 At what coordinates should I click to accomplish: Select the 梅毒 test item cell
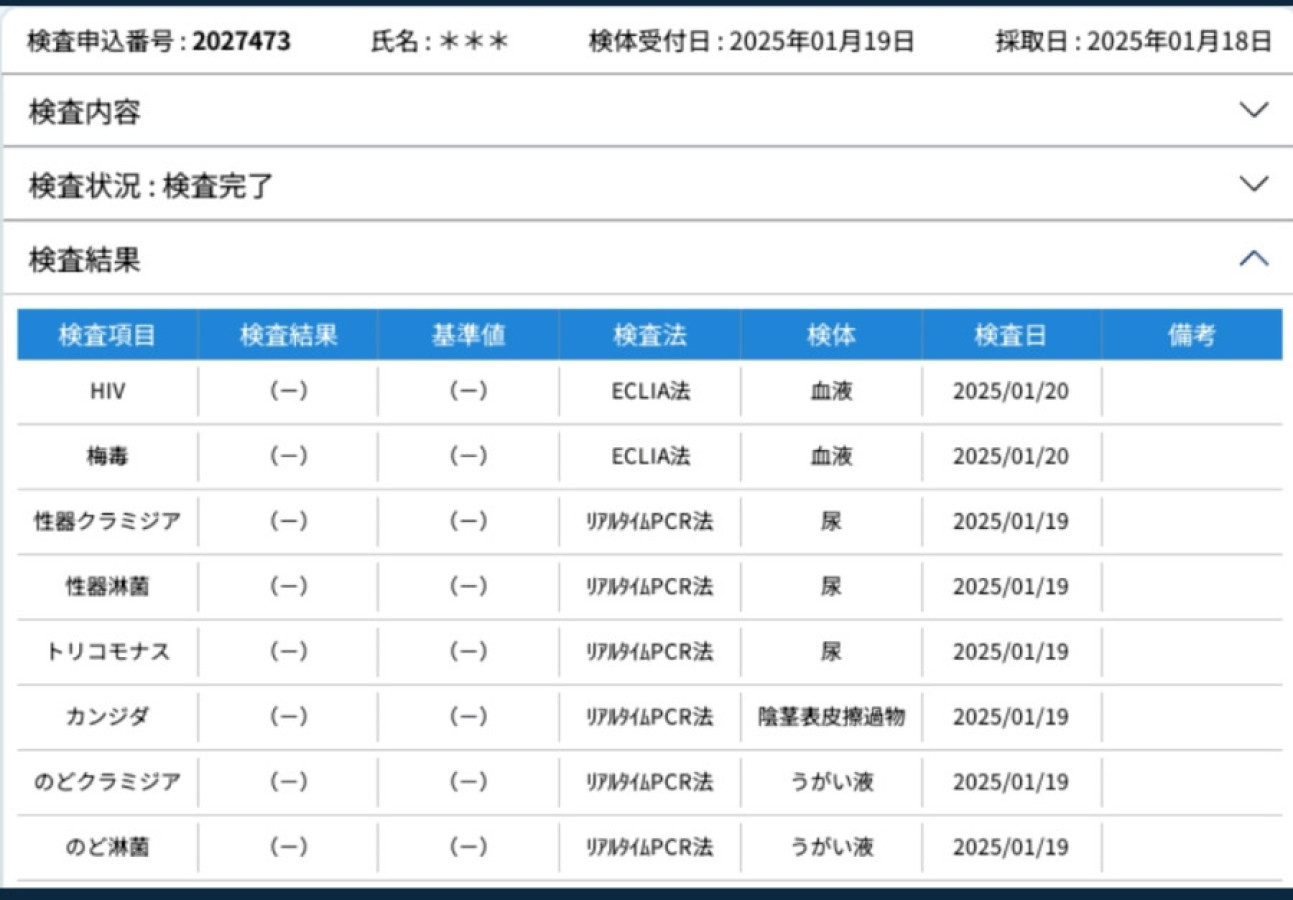tap(107, 456)
